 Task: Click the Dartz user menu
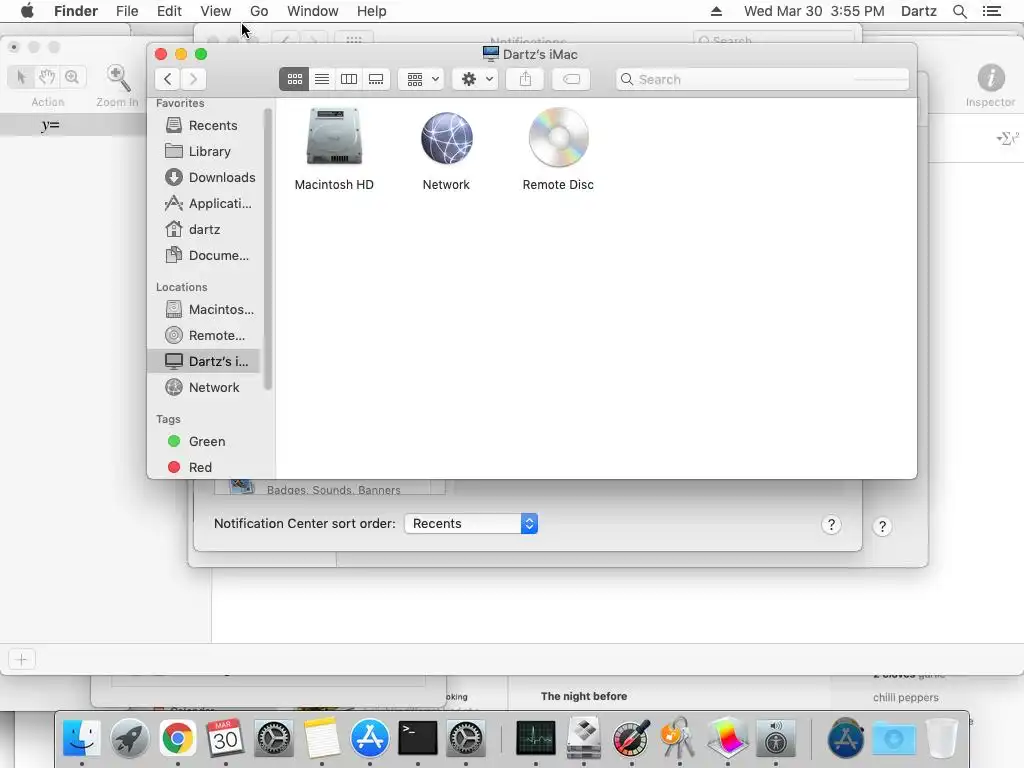pyautogui.click(x=918, y=11)
